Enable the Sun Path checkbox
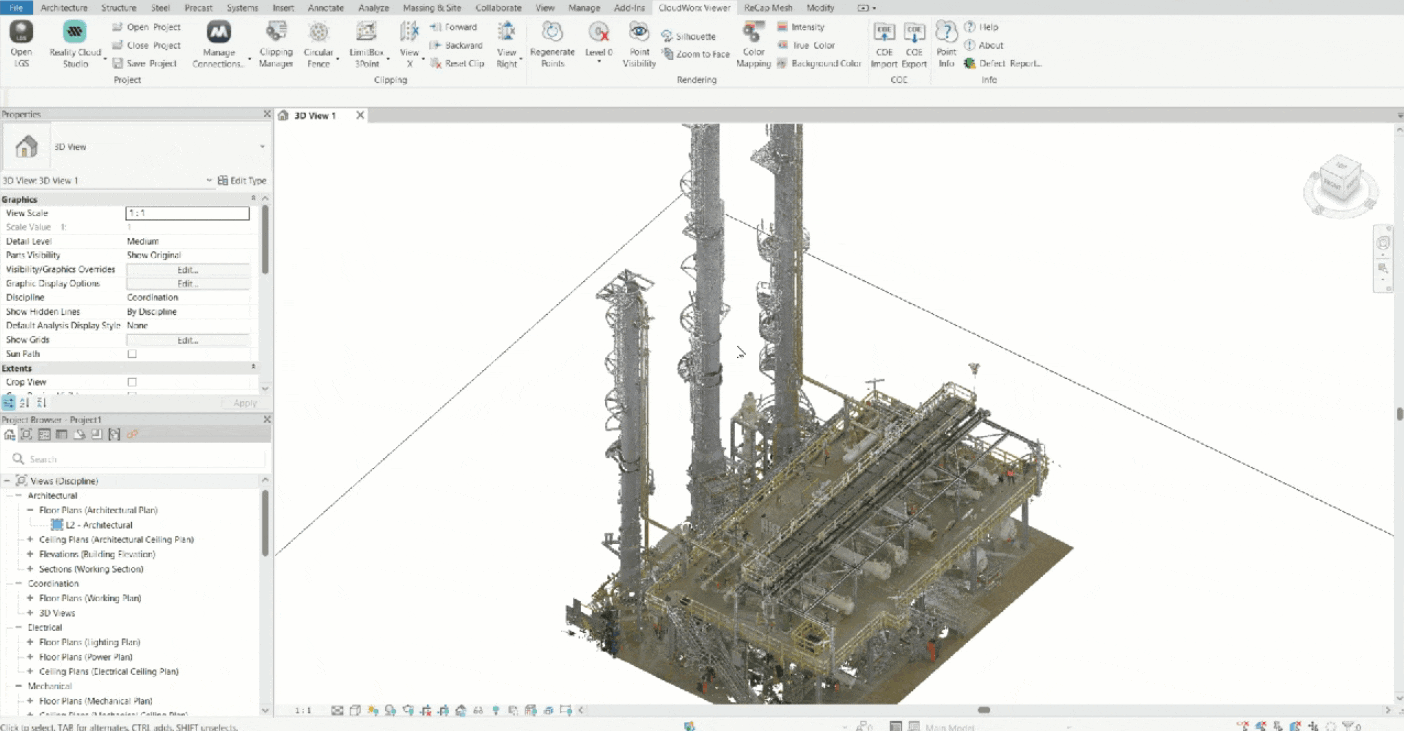Screen dimensions: 1404x731 point(132,354)
